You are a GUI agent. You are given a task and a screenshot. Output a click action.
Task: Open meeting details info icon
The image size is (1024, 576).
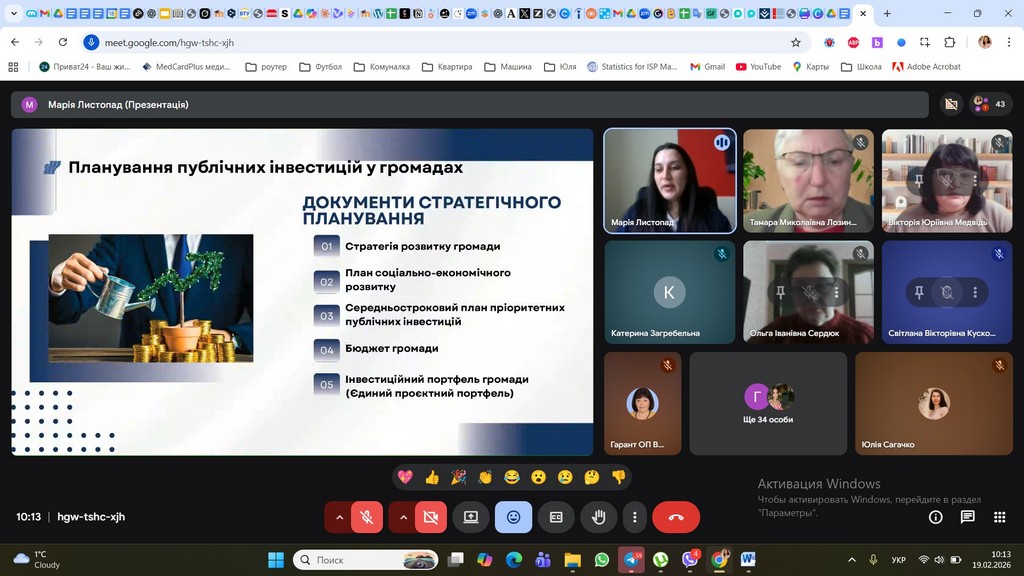tap(936, 517)
